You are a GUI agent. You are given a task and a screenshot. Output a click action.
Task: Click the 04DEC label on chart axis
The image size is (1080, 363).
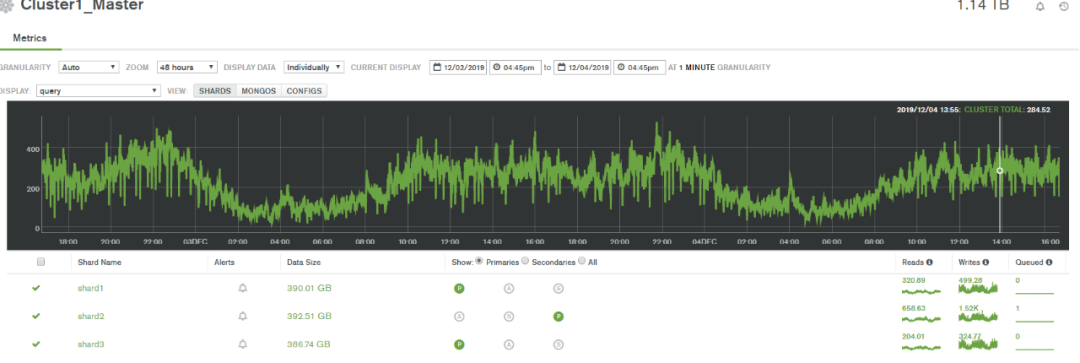click(x=704, y=242)
